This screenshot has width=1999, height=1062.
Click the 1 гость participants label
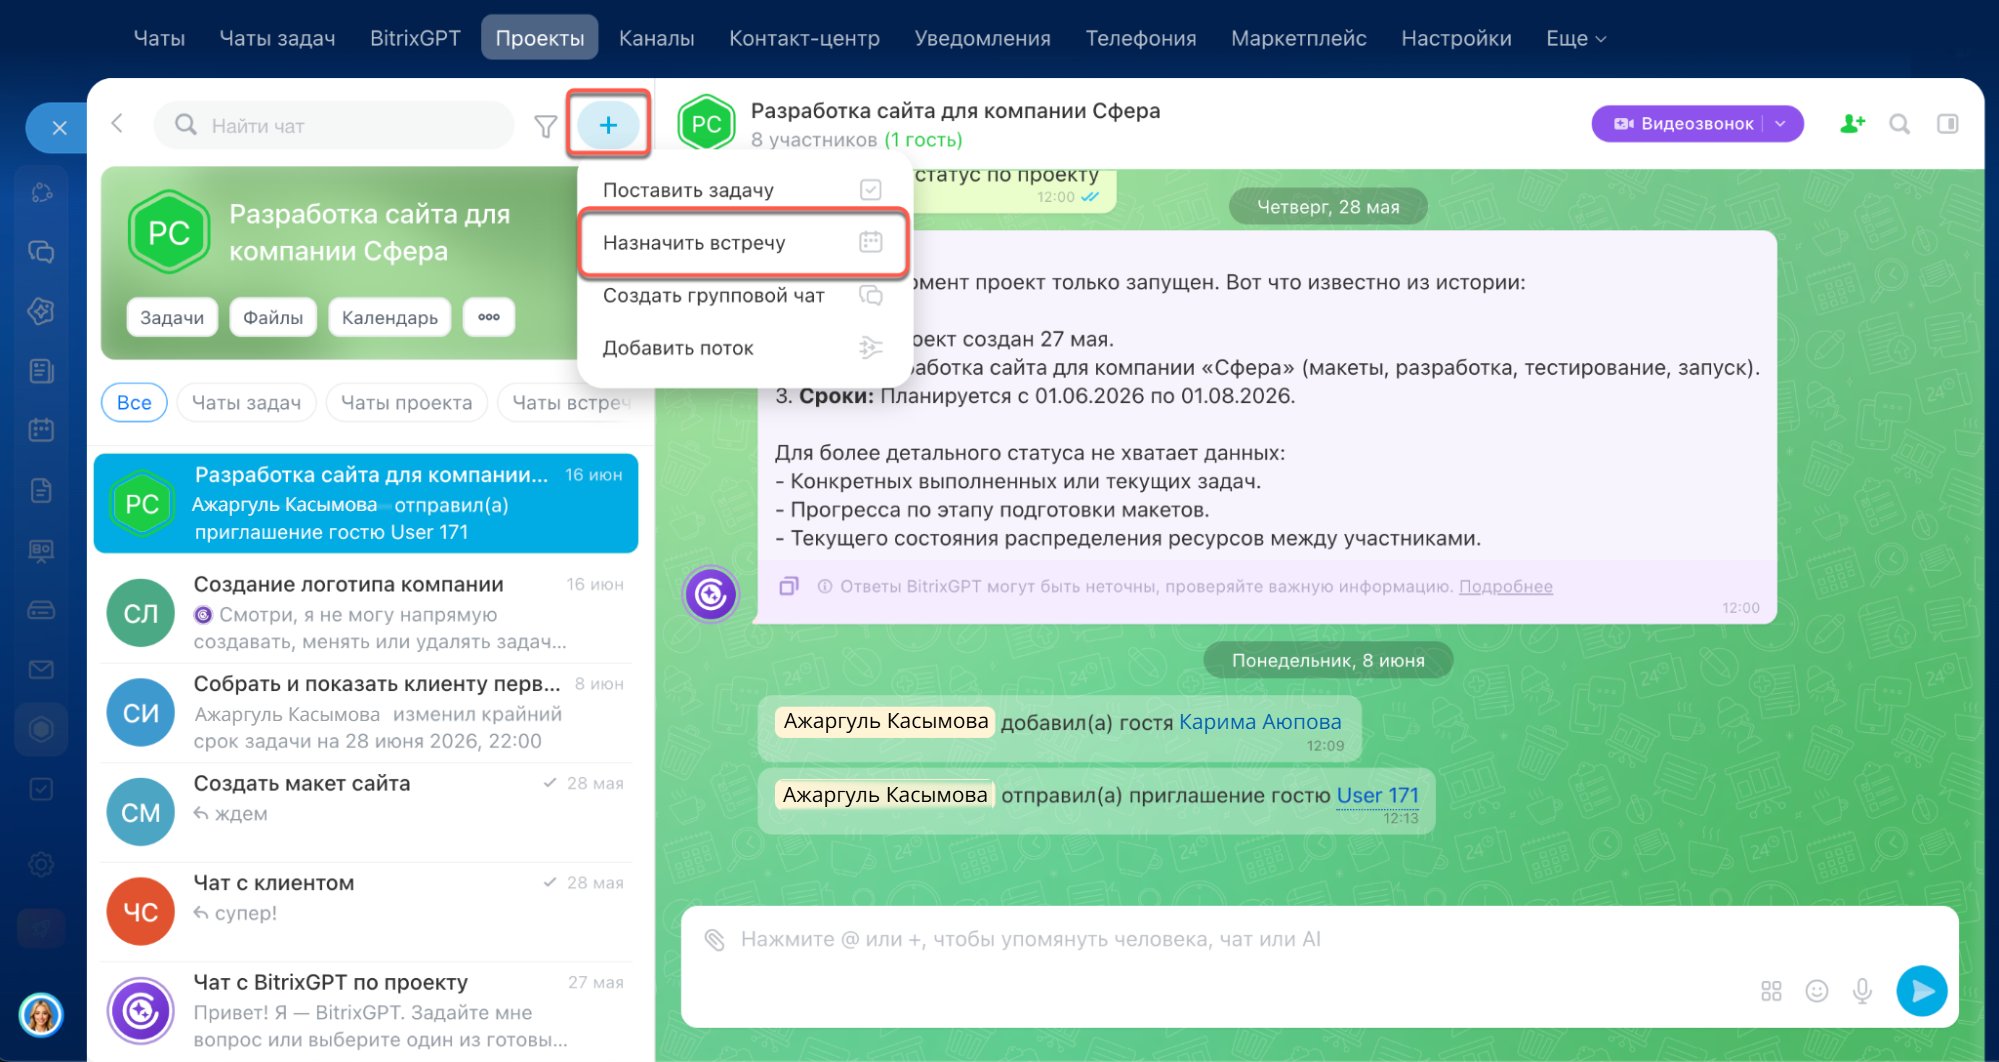(x=923, y=140)
